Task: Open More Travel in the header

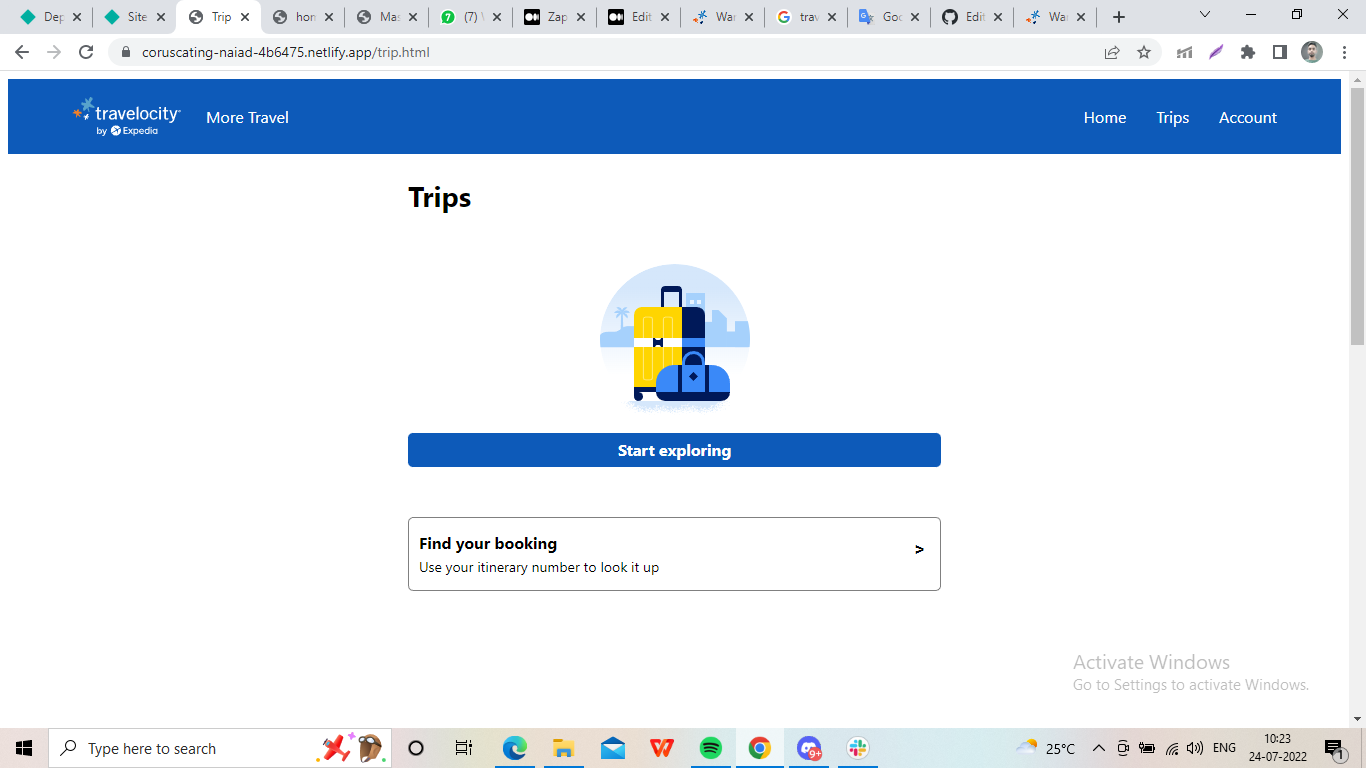Action: 247,117
